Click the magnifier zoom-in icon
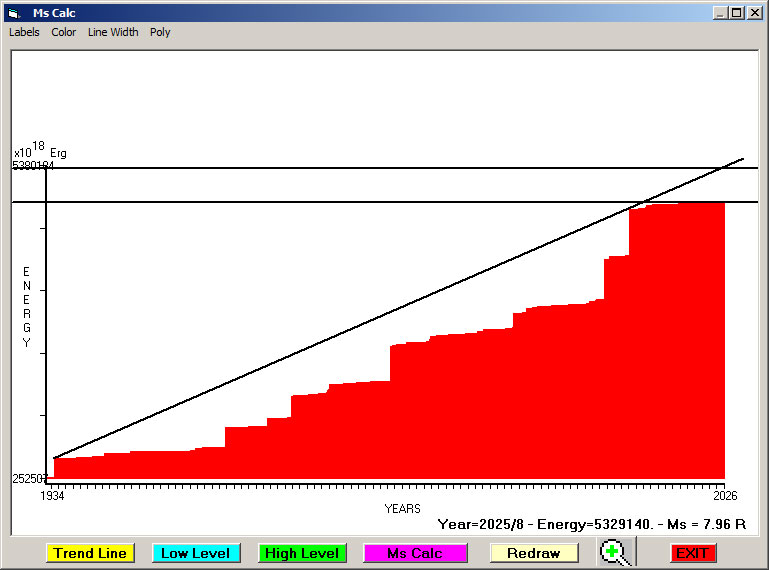The height and width of the screenshot is (570, 769). point(617,552)
